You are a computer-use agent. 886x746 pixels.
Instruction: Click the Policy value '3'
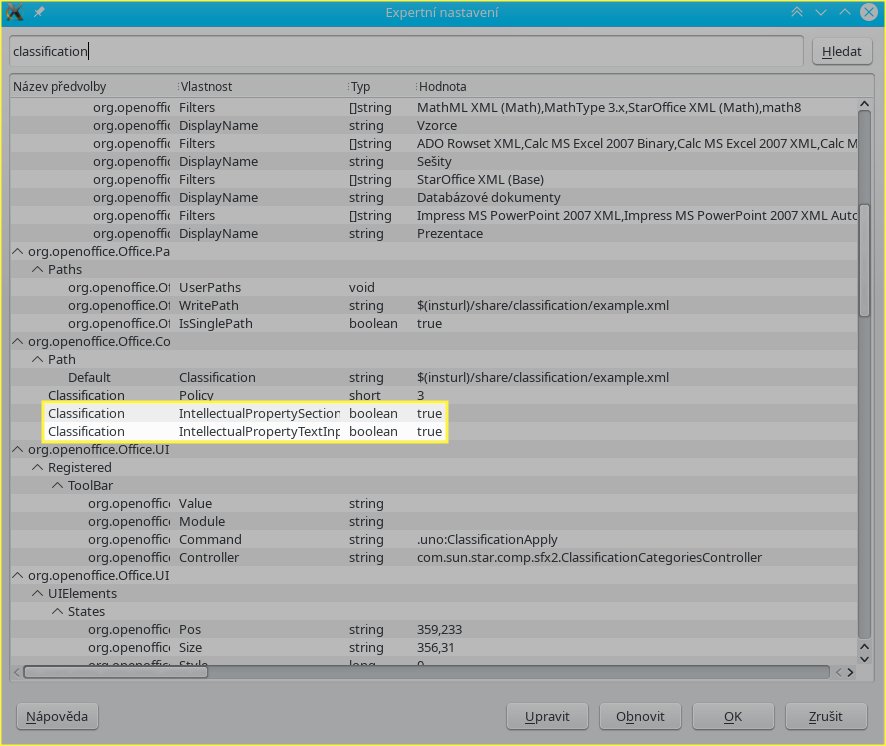[420, 395]
